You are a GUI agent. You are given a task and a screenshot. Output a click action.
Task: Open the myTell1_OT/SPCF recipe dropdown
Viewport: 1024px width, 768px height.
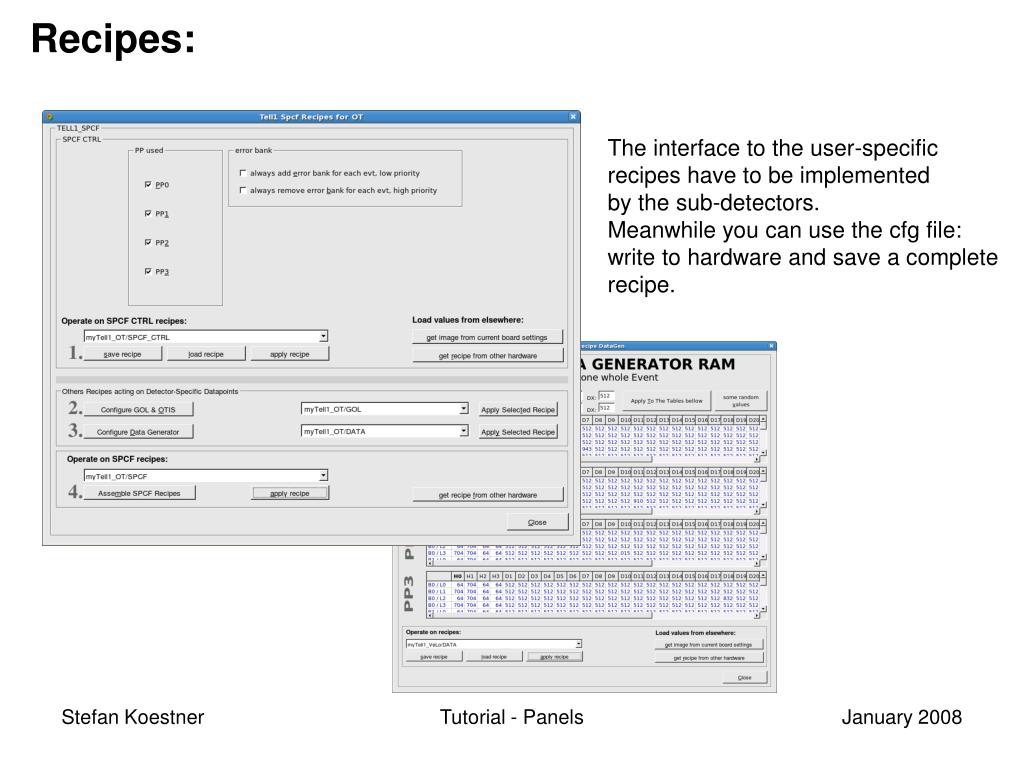pyautogui.click(x=323, y=476)
